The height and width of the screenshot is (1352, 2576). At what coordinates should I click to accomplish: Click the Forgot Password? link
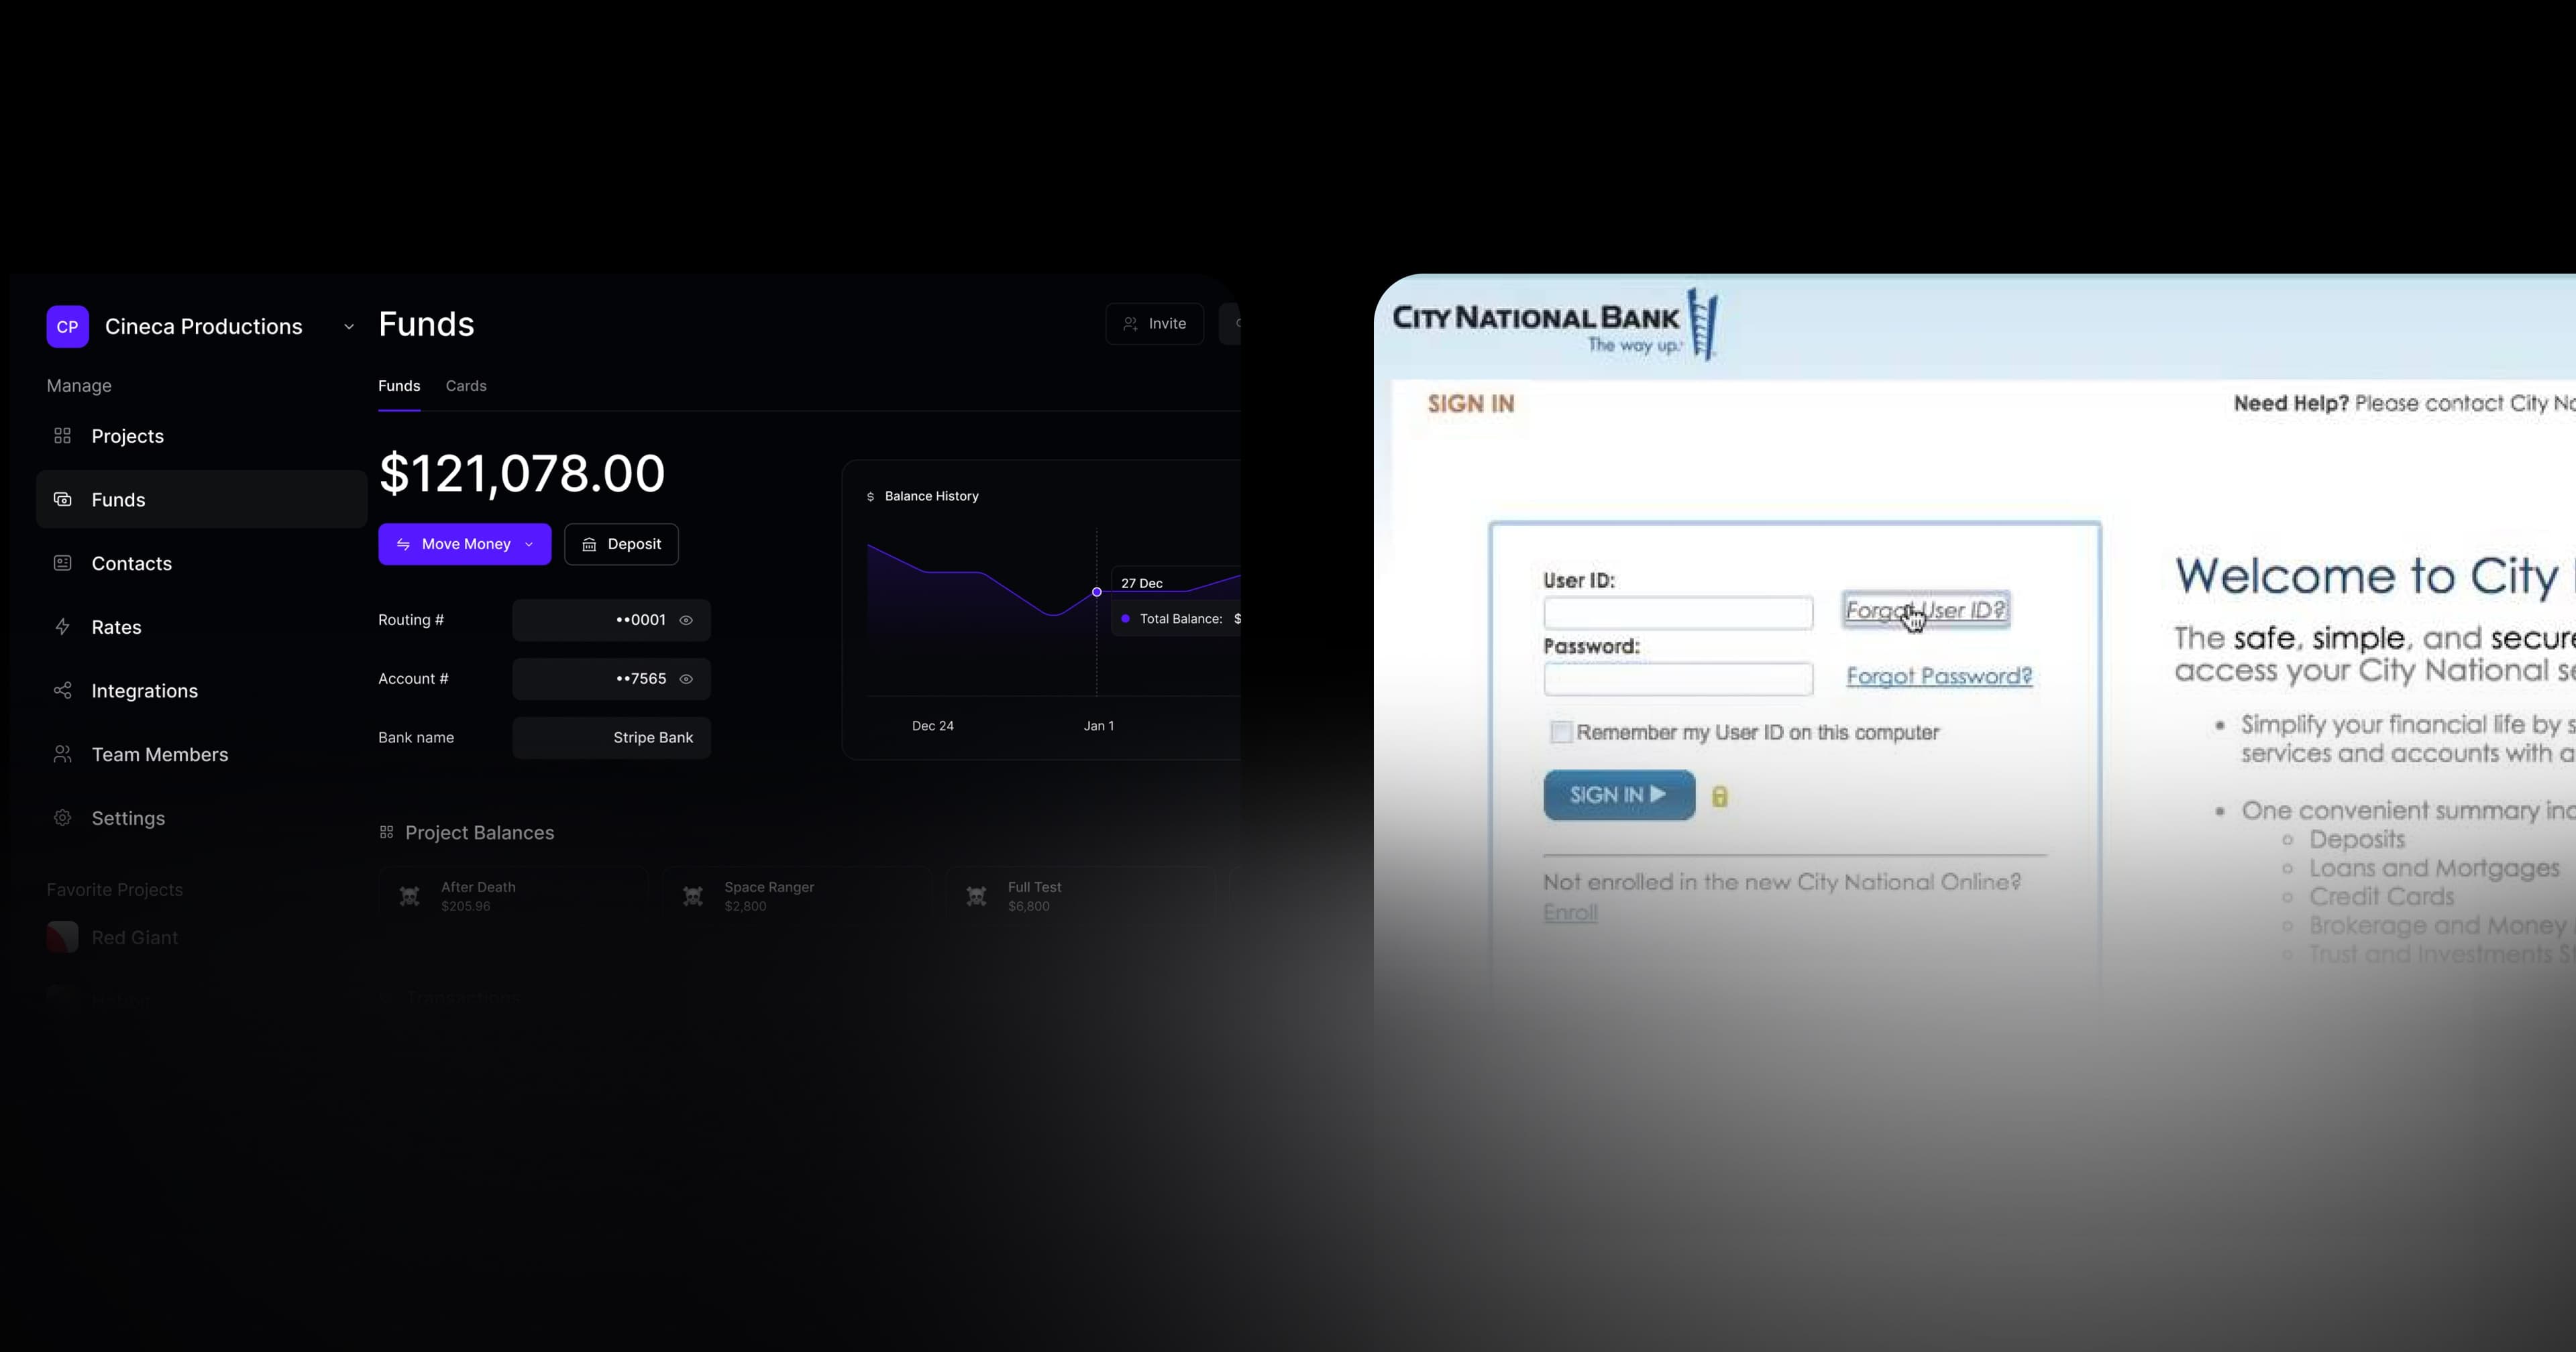click(x=1939, y=676)
